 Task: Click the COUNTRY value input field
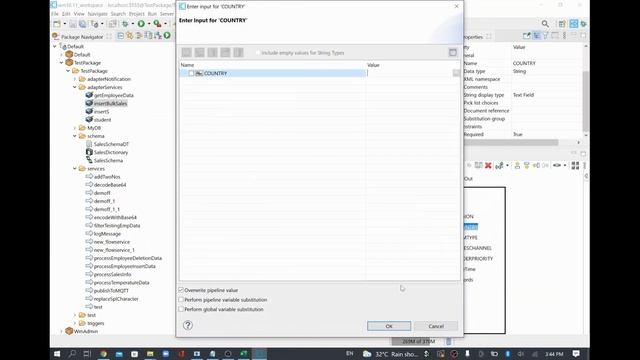pyautogui.click(x=409, y=73)
